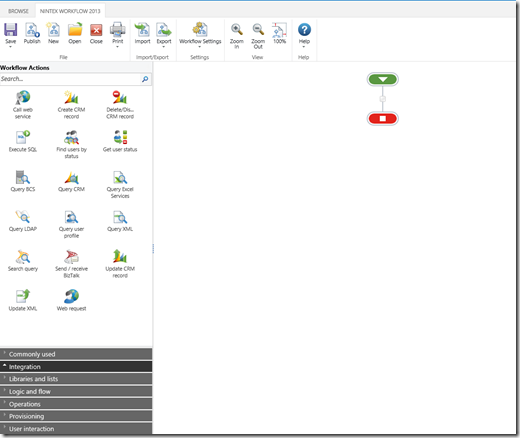
Task: Click the green workflow start node
Action: point(383,79)
